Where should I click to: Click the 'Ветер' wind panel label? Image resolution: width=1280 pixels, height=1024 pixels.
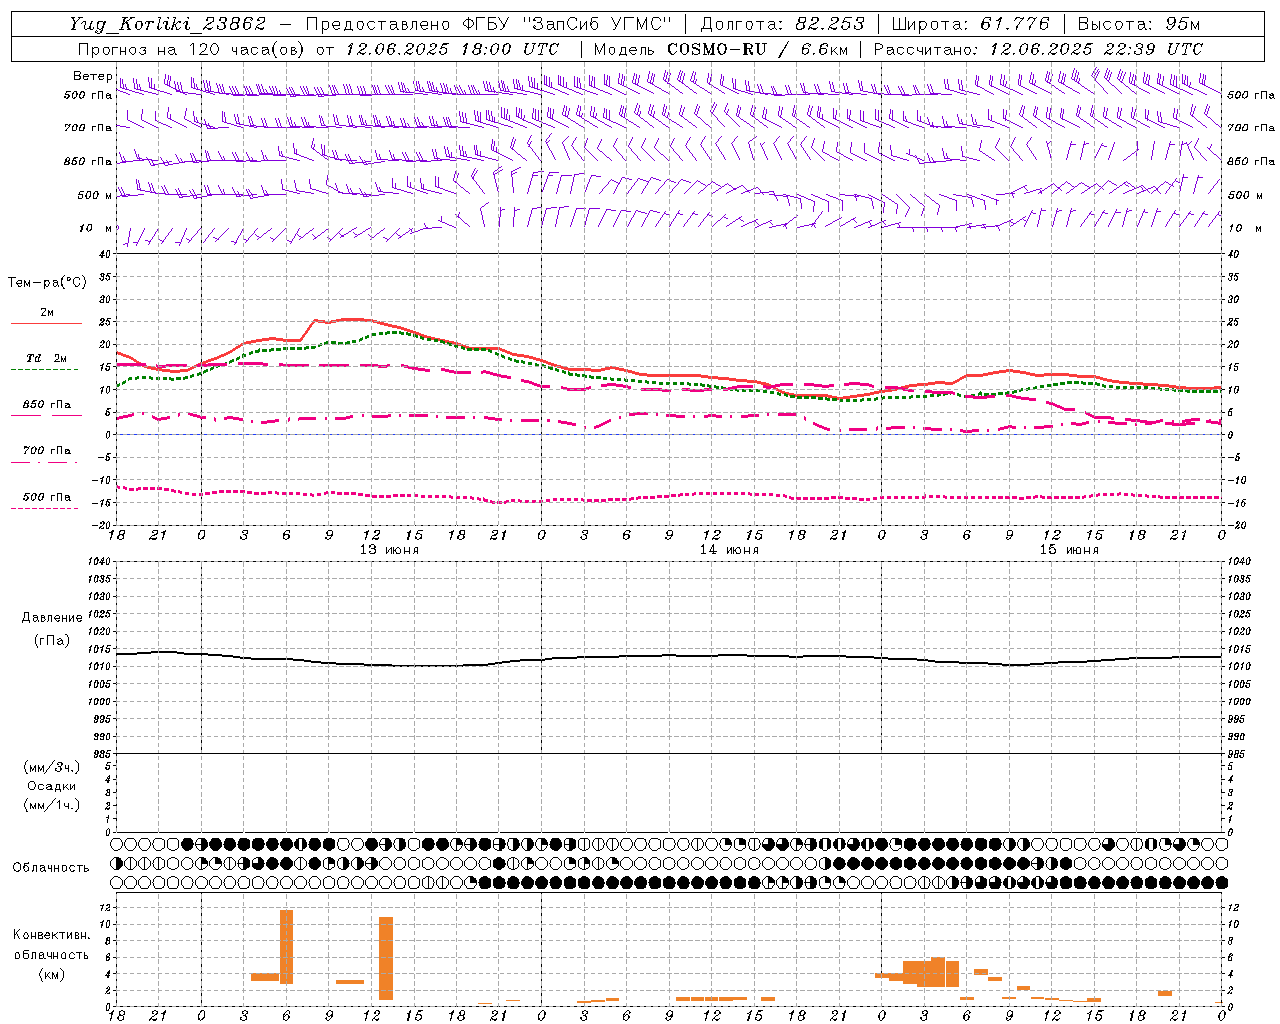coord(92,76)
